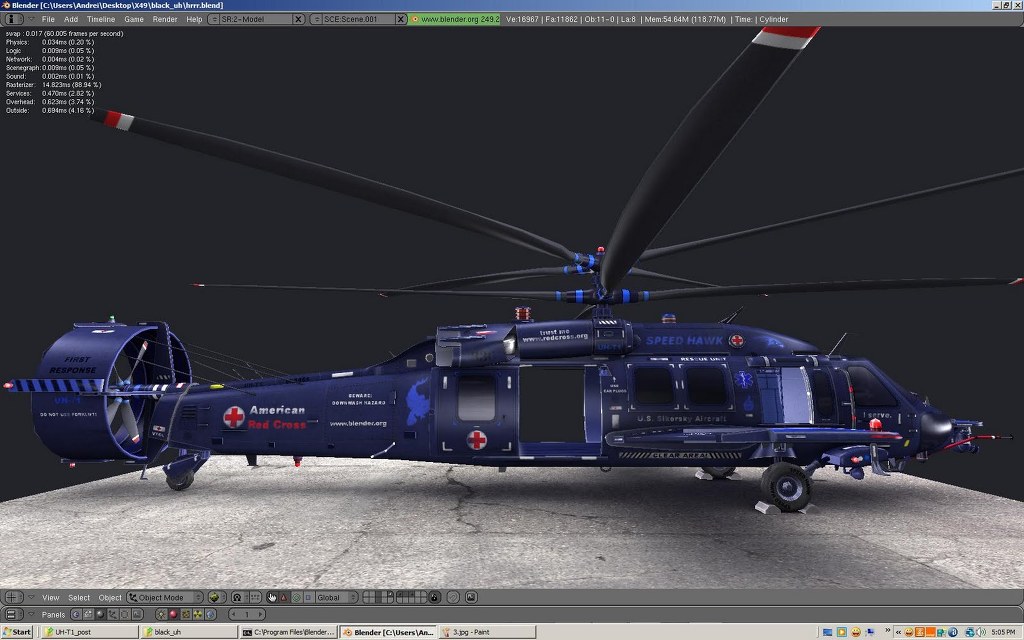This screenshot has width=1024, height=640.
Task: Switch to Scene context buttons
Action: coord(137,615)
